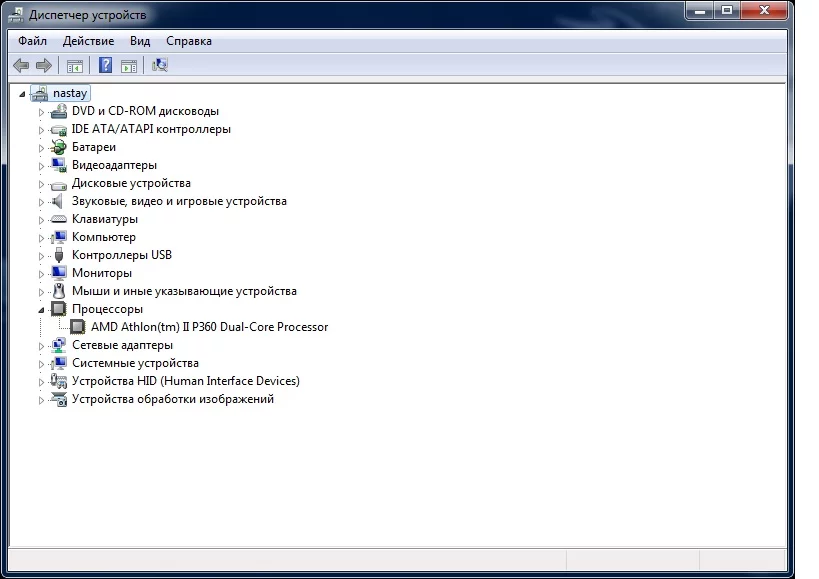819x579 pixels.
Task: Click the sound devices speaker icon
Action: (x=57, y=201)
